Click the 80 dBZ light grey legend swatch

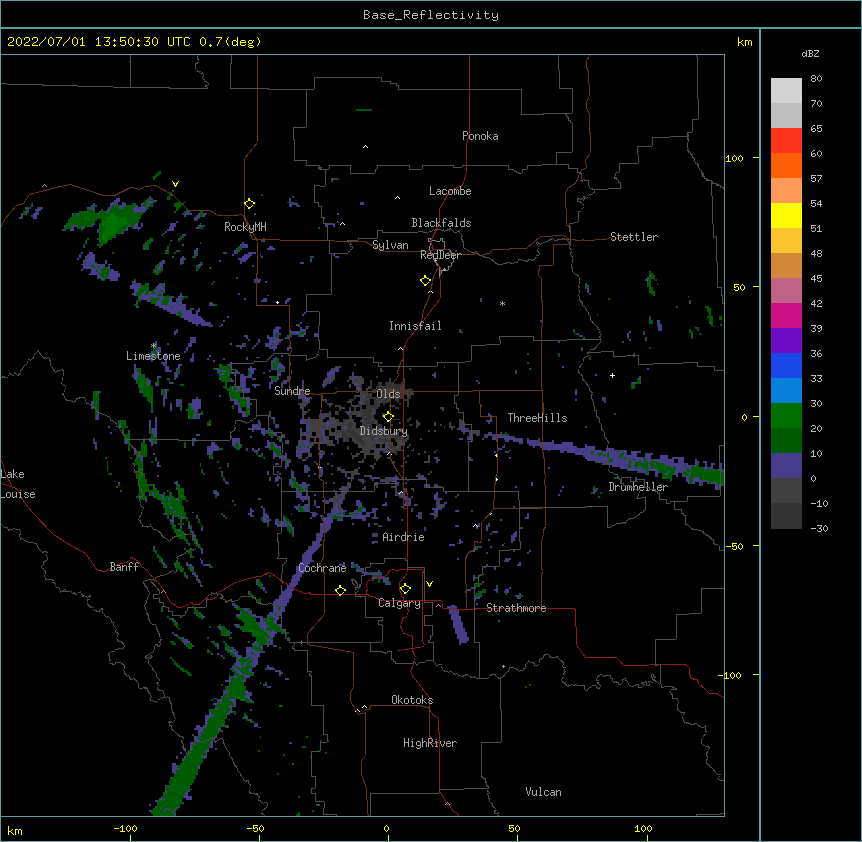pos(786,91)
